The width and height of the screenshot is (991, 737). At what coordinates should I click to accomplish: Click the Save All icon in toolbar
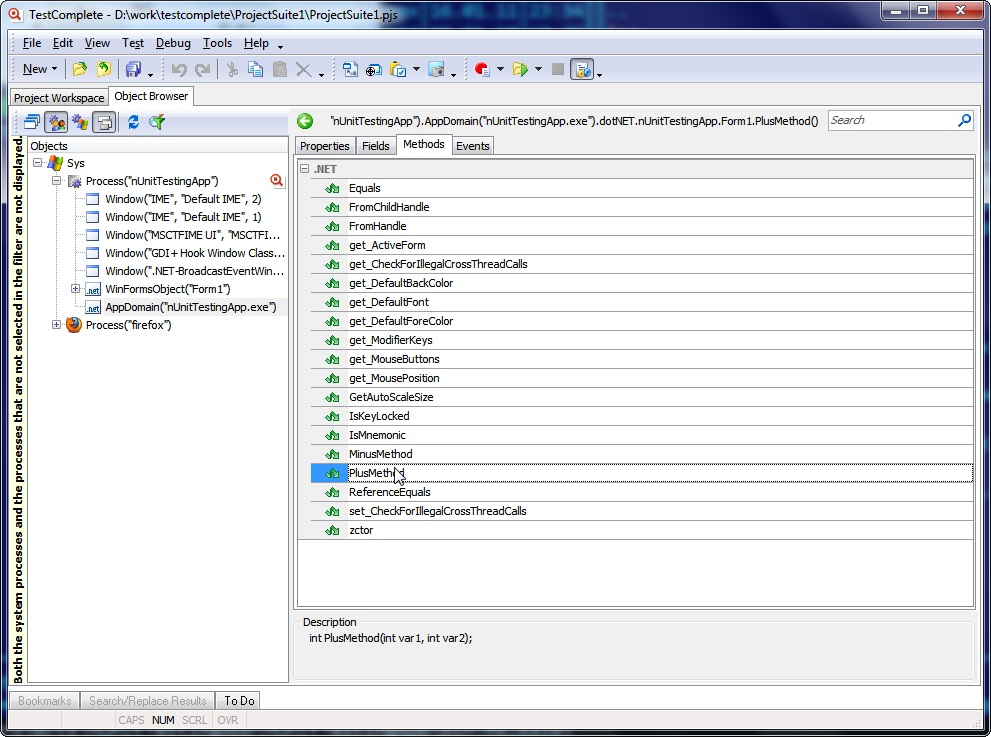point(133,69)
